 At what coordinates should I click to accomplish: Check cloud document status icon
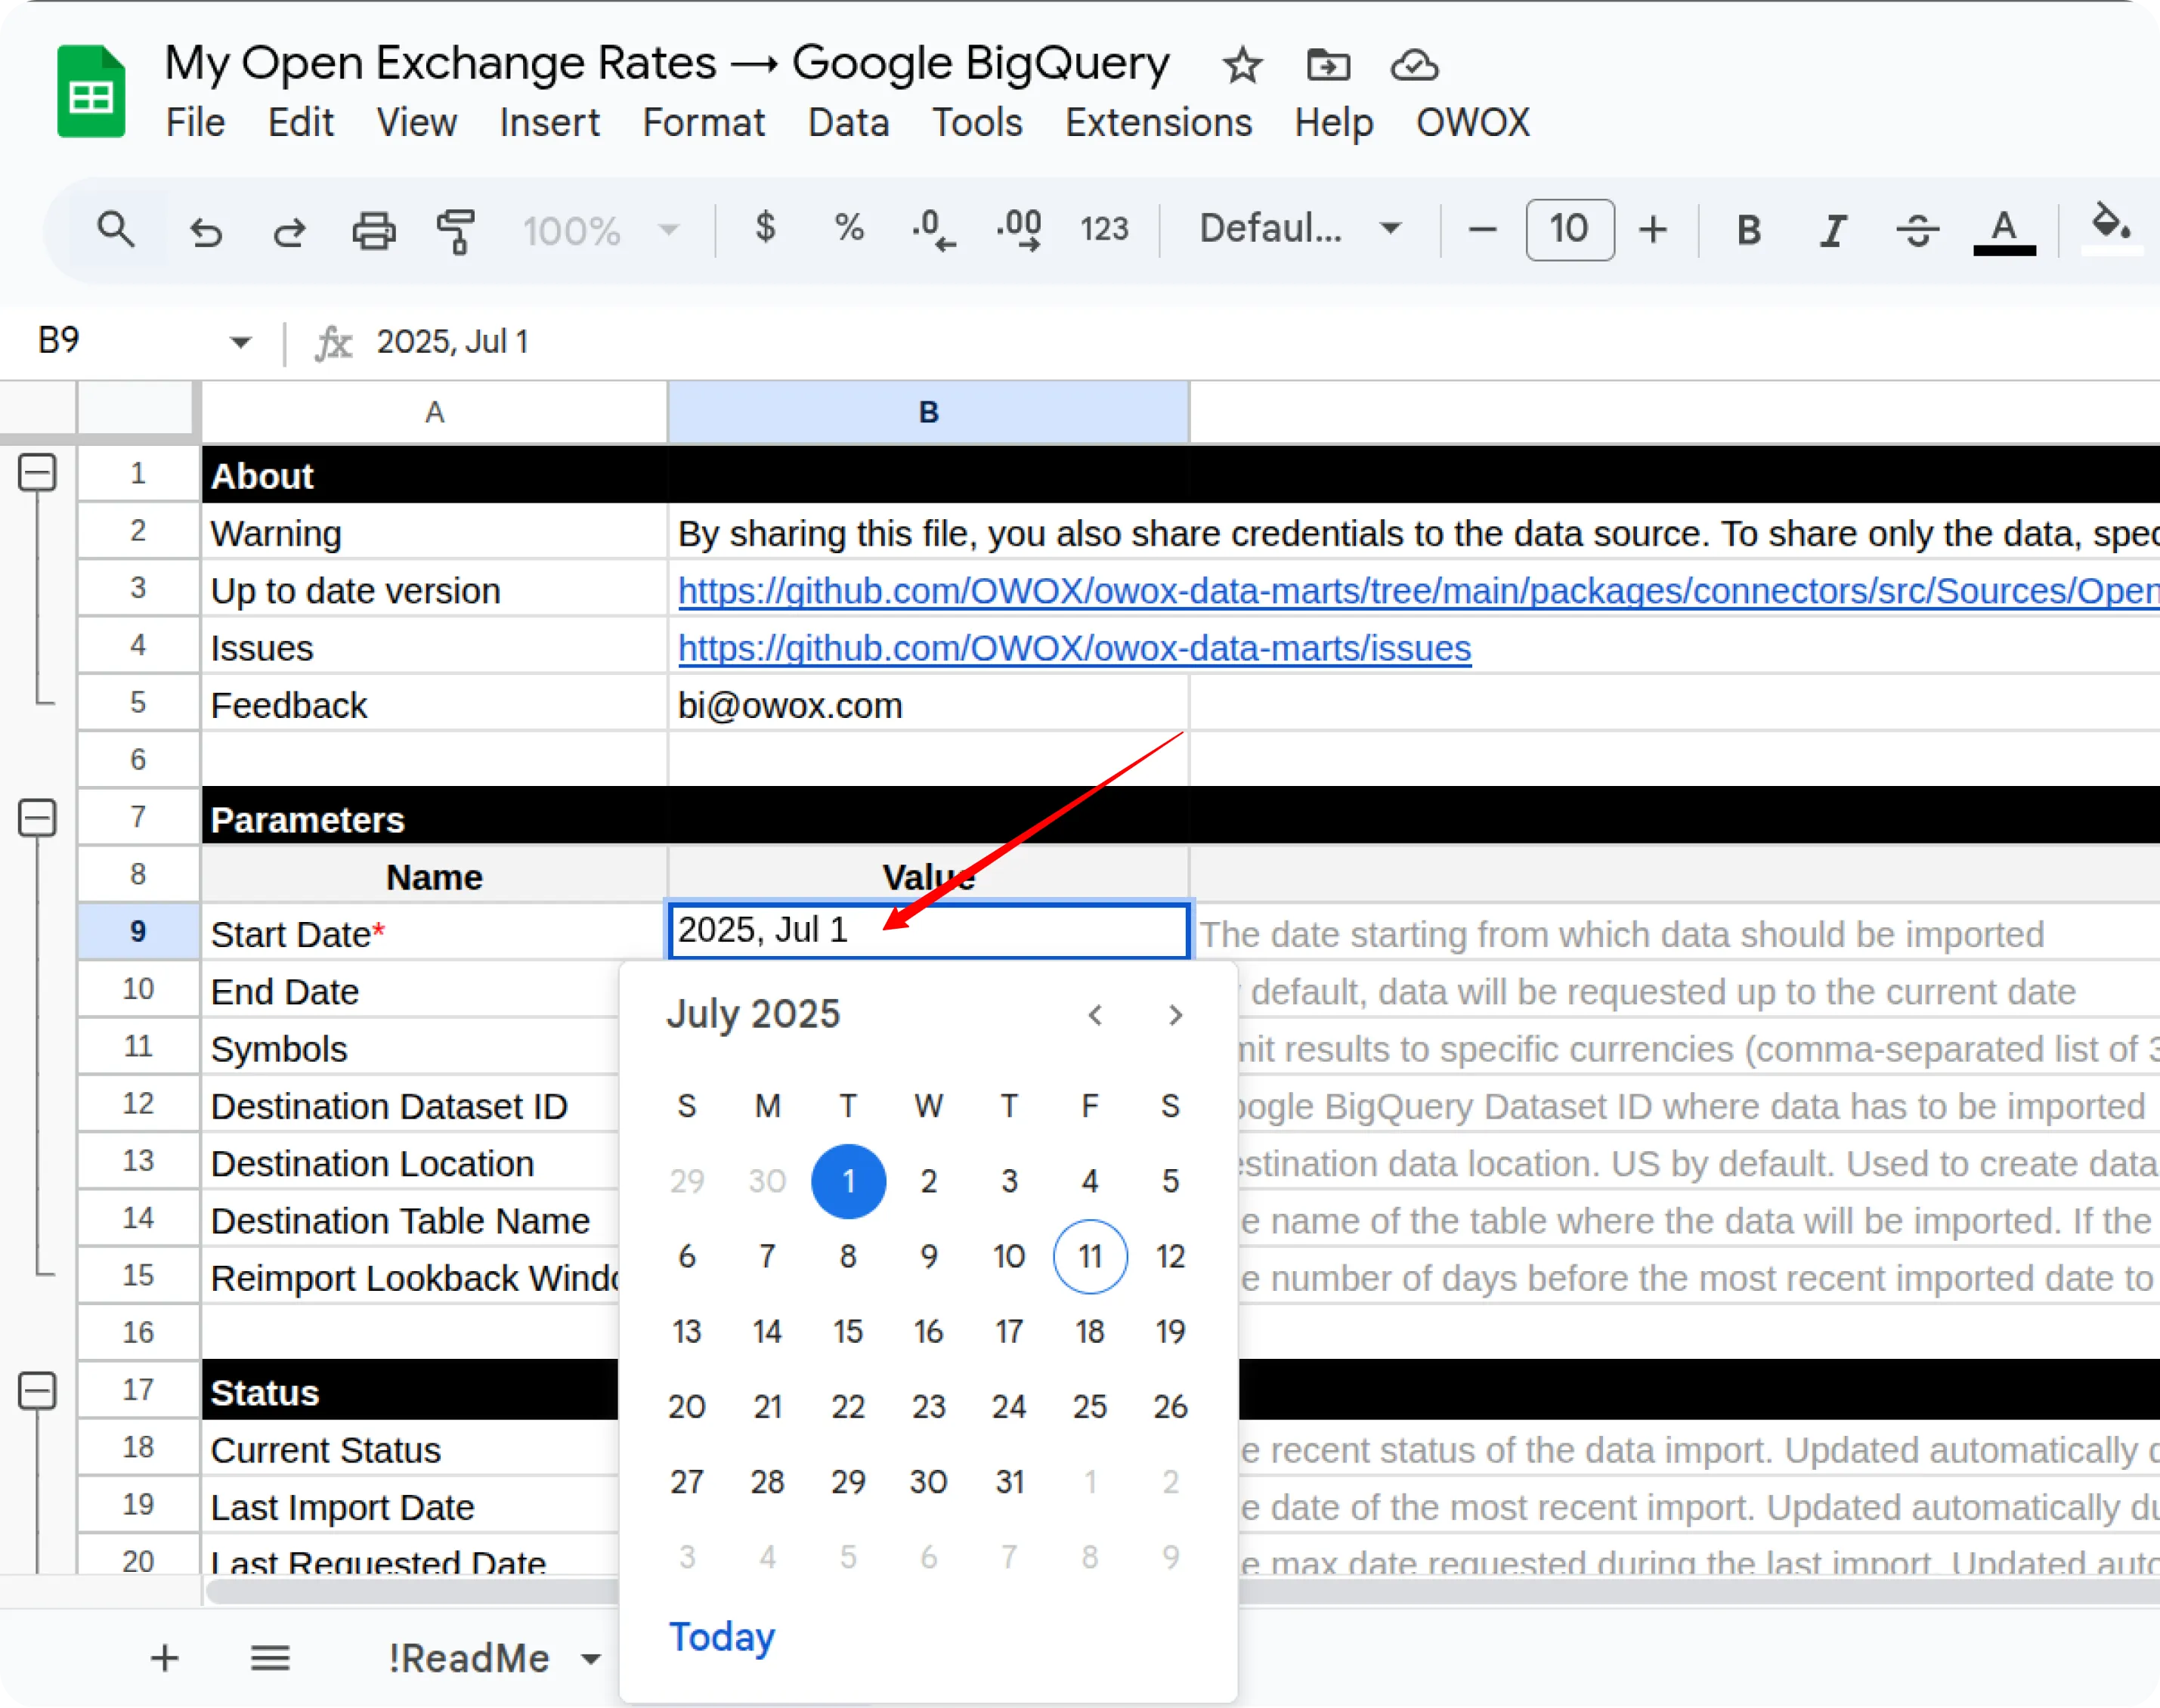click(x=1414, y=66)
